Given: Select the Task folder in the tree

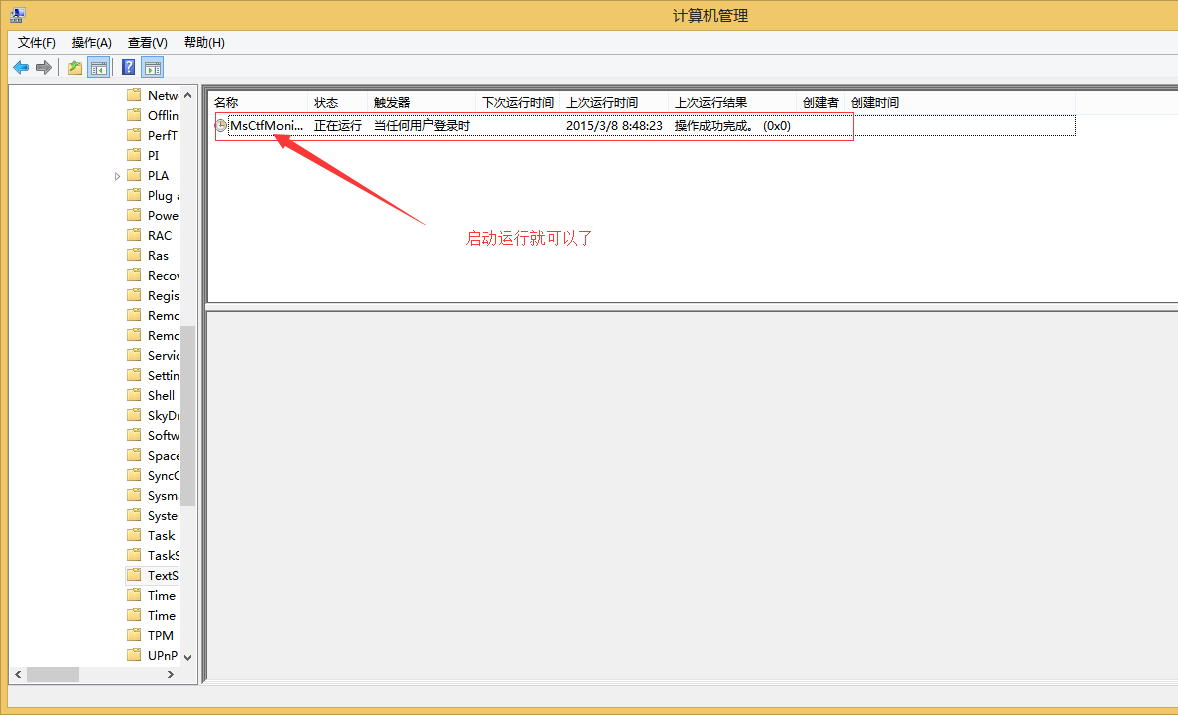Looking at the screenshot, I should point(162,535).
